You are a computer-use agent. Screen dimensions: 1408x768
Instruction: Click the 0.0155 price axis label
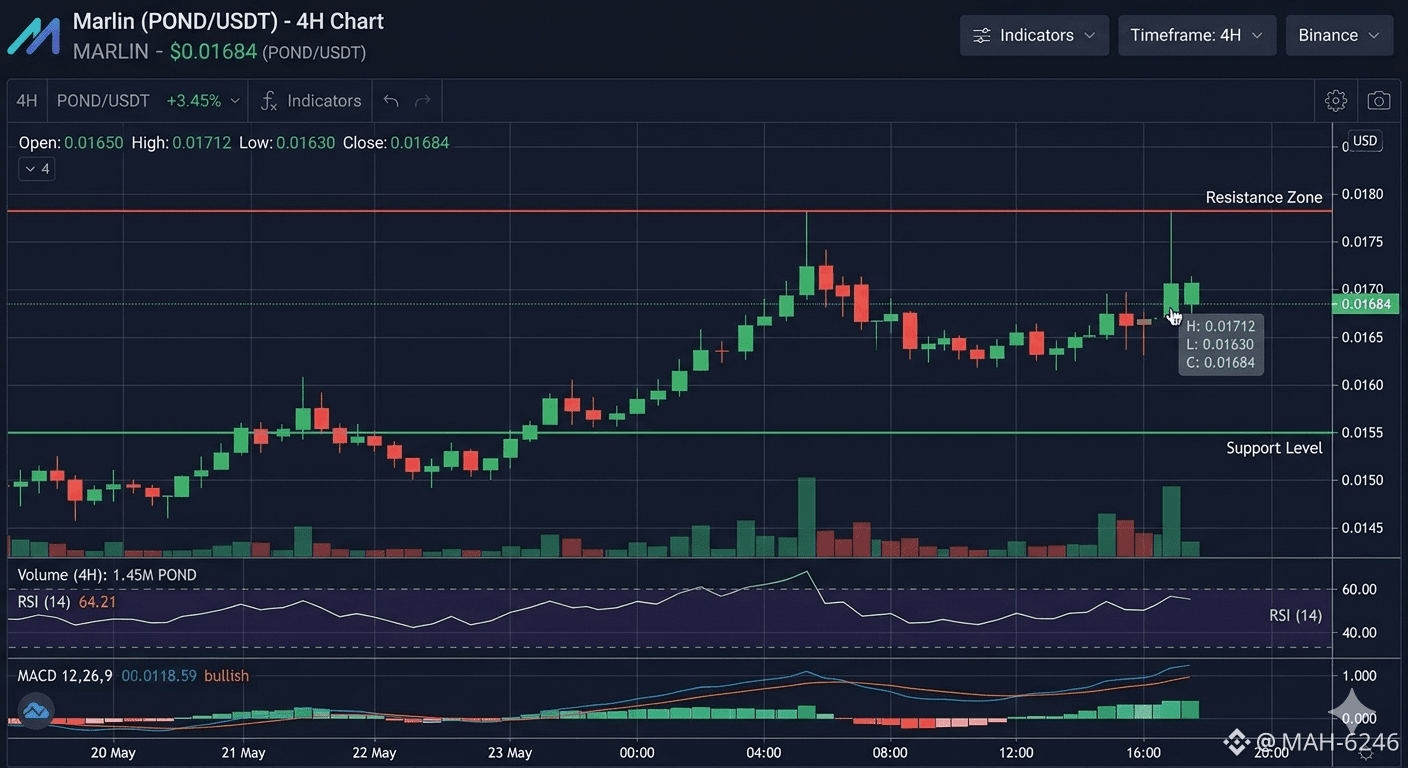coord(1364,433)
